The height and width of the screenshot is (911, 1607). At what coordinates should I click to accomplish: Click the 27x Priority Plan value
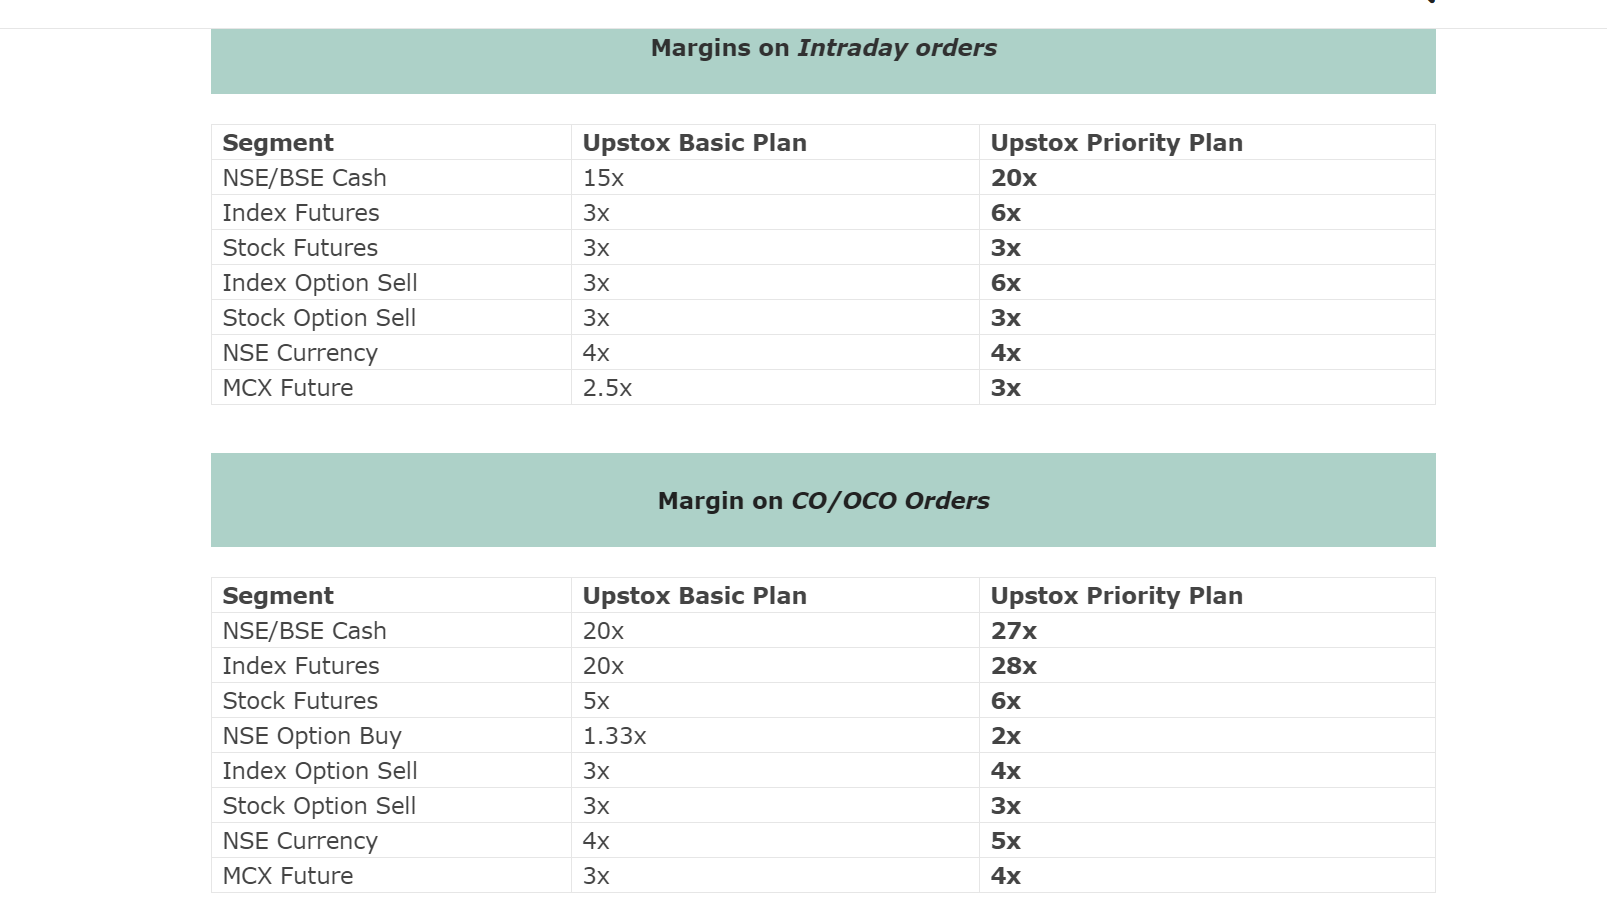(1014, 631)
